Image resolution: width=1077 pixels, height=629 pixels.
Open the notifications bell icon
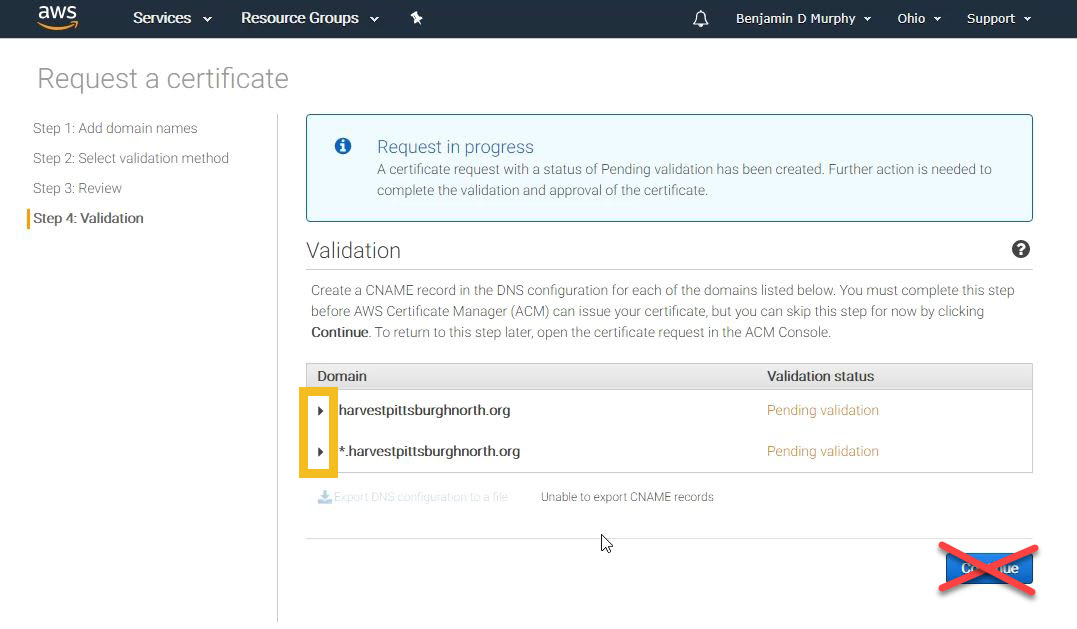(700, 19)
